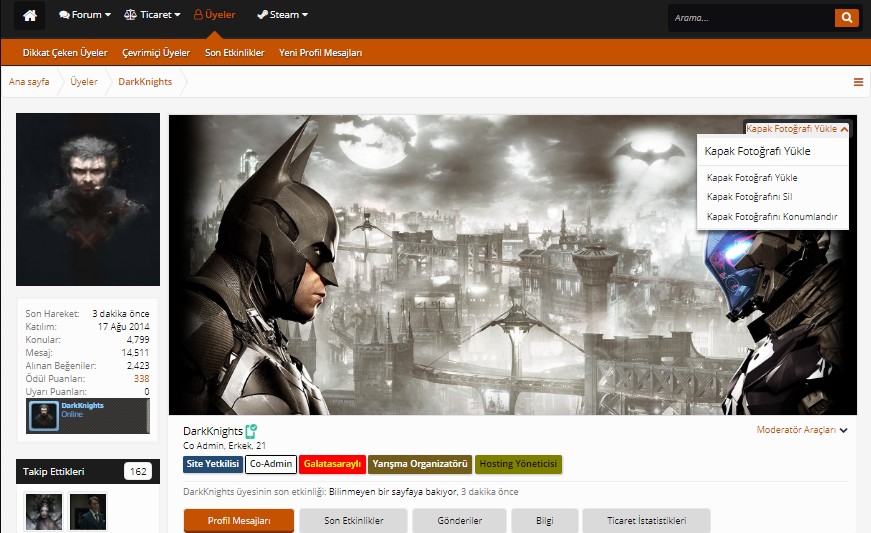Click the Ödül Puanları value 338

(x=141, y=379)
